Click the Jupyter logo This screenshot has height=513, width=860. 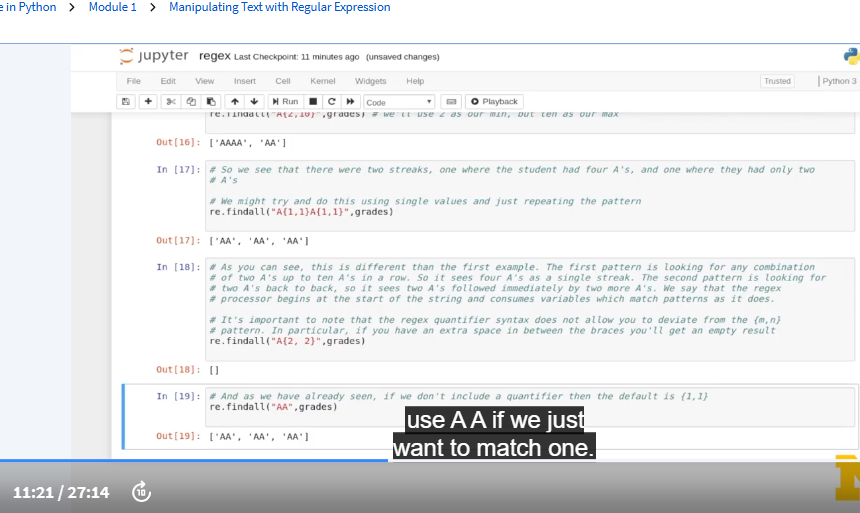[154, 55]
